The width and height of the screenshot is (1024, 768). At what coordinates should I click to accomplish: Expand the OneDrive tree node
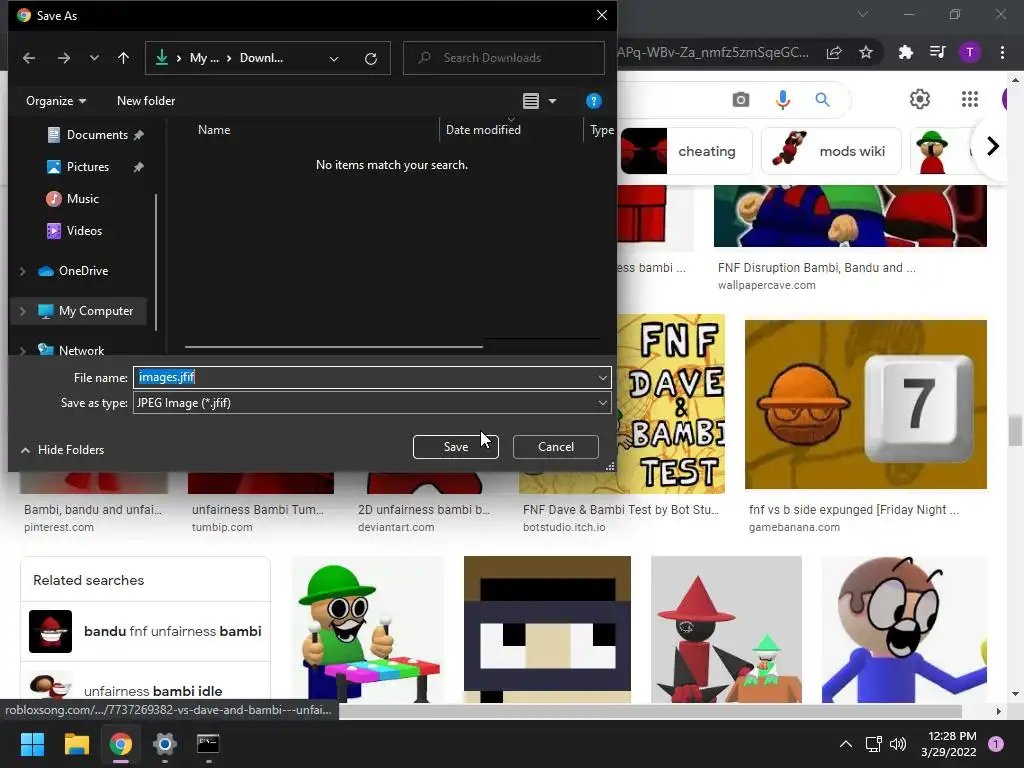tap(23, 270)
